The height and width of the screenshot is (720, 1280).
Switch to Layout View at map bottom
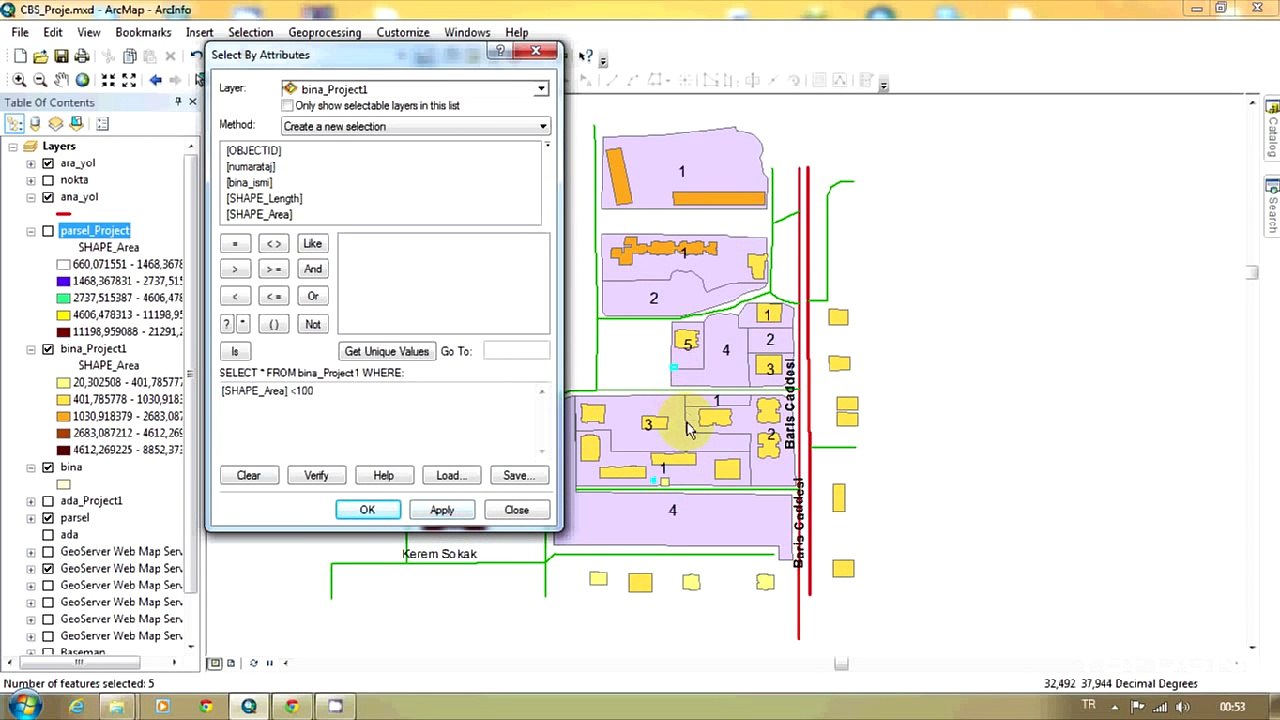coord(231,663)
